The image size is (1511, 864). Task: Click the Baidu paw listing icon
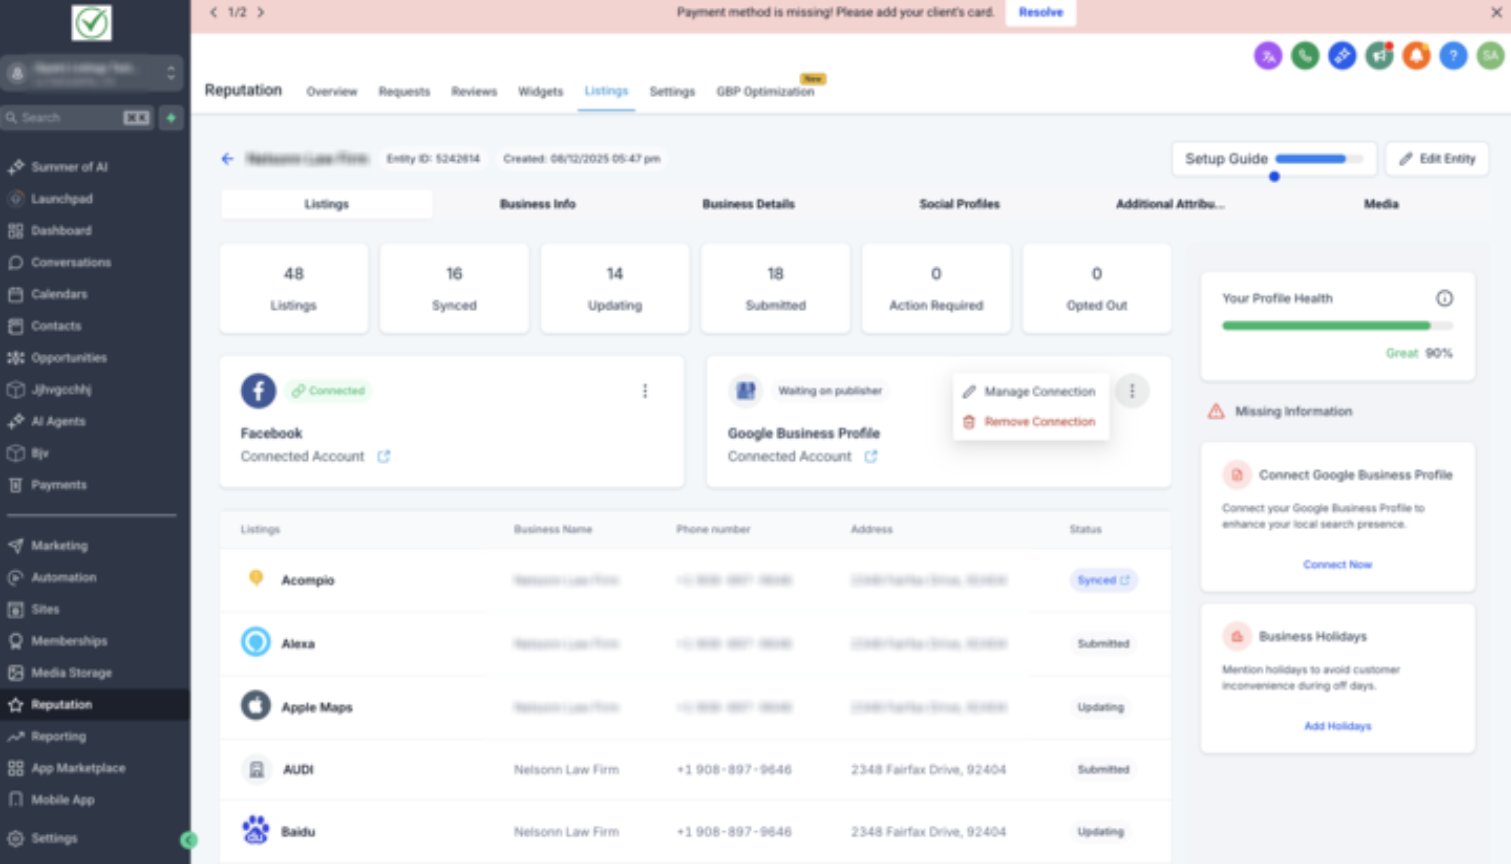pyautogui.click(x=256, y=830)
